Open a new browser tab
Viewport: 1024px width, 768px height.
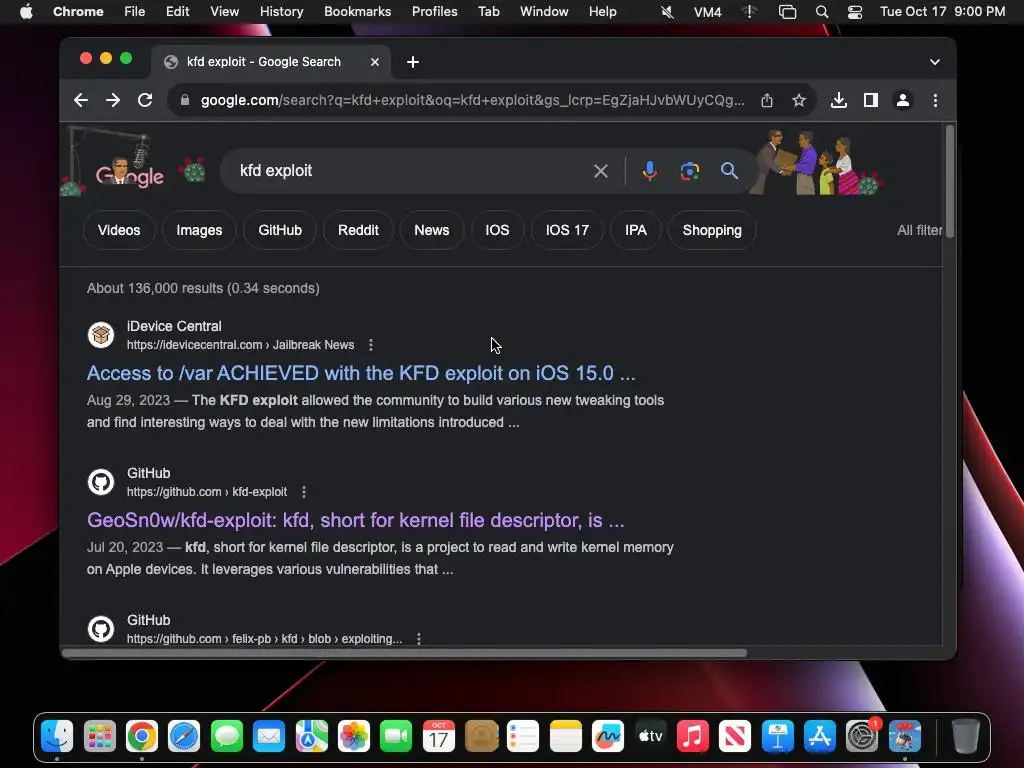point(413,61)
